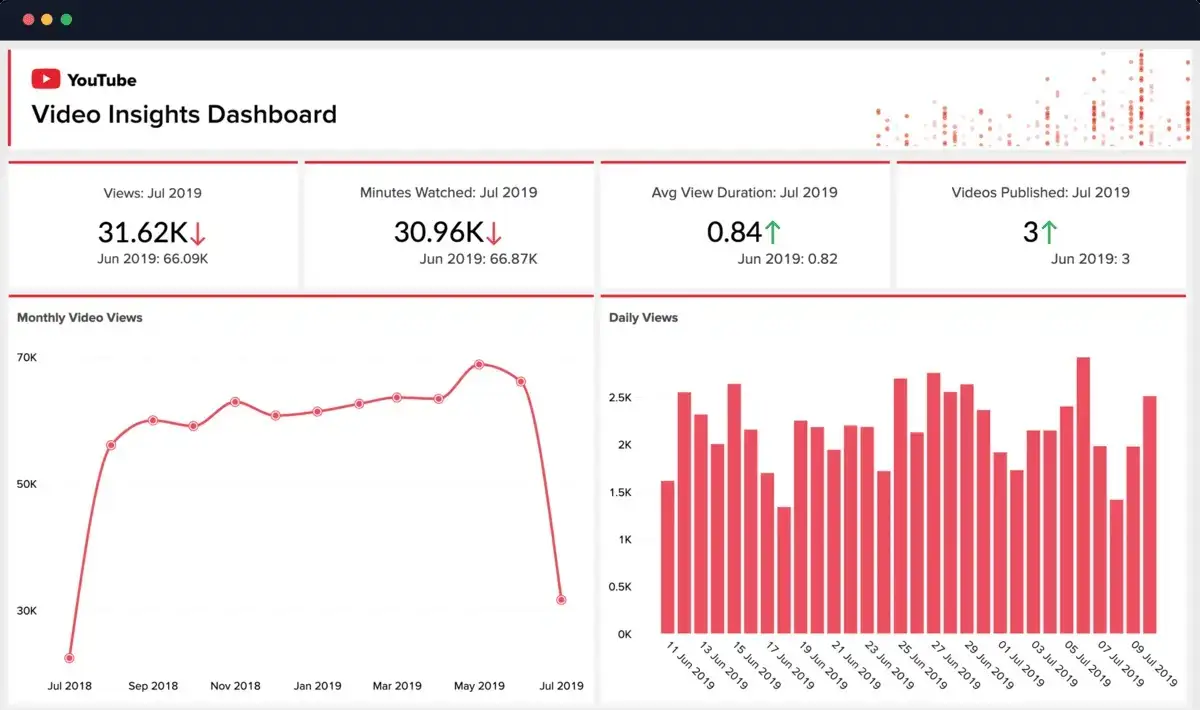Click the Video Insights Dashboard heading
The image size is (1200, 710).
click(x=183, y=114)
